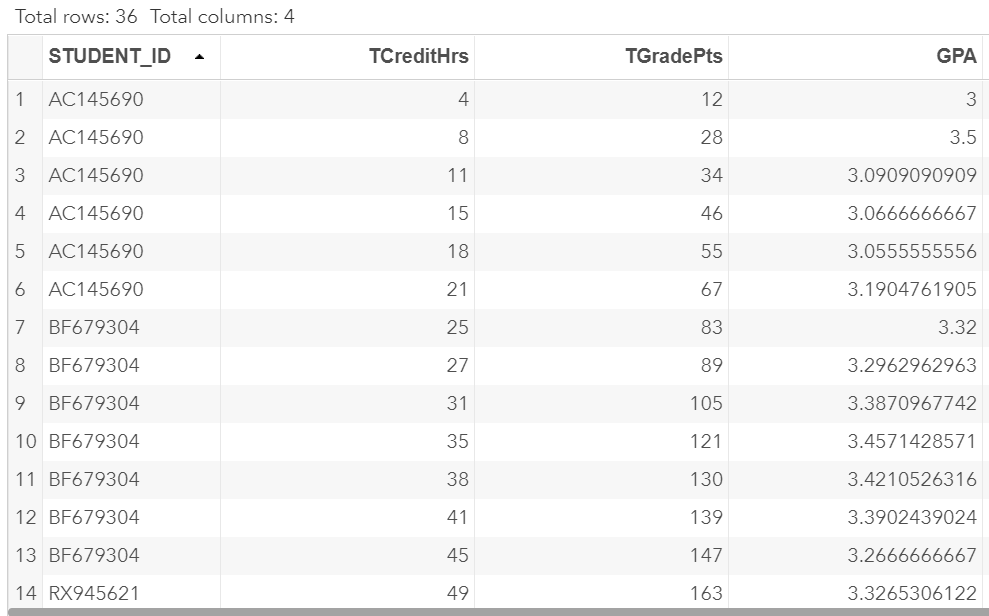
Task: Click TCreditHrs value 49
Action: 457,593
